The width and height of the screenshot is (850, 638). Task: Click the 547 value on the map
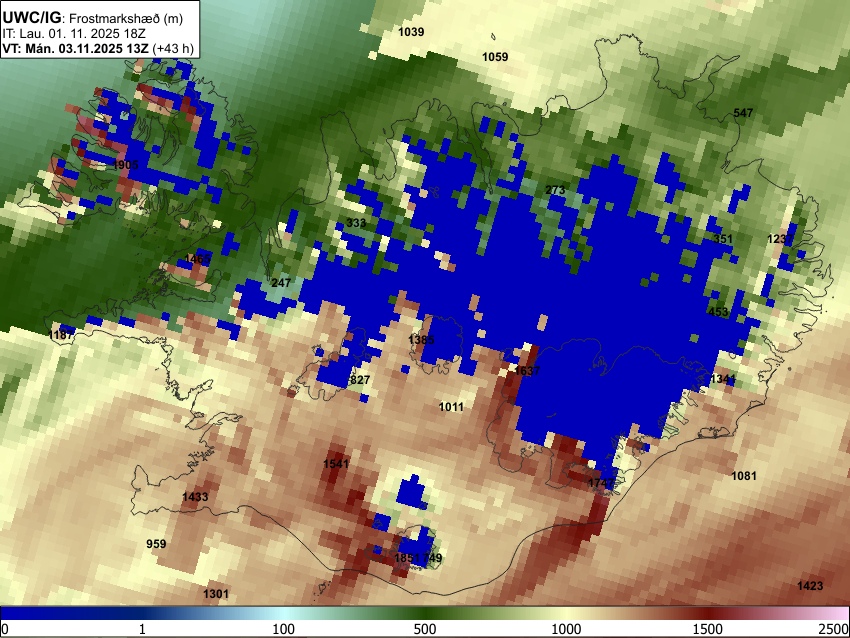point(743,113)
